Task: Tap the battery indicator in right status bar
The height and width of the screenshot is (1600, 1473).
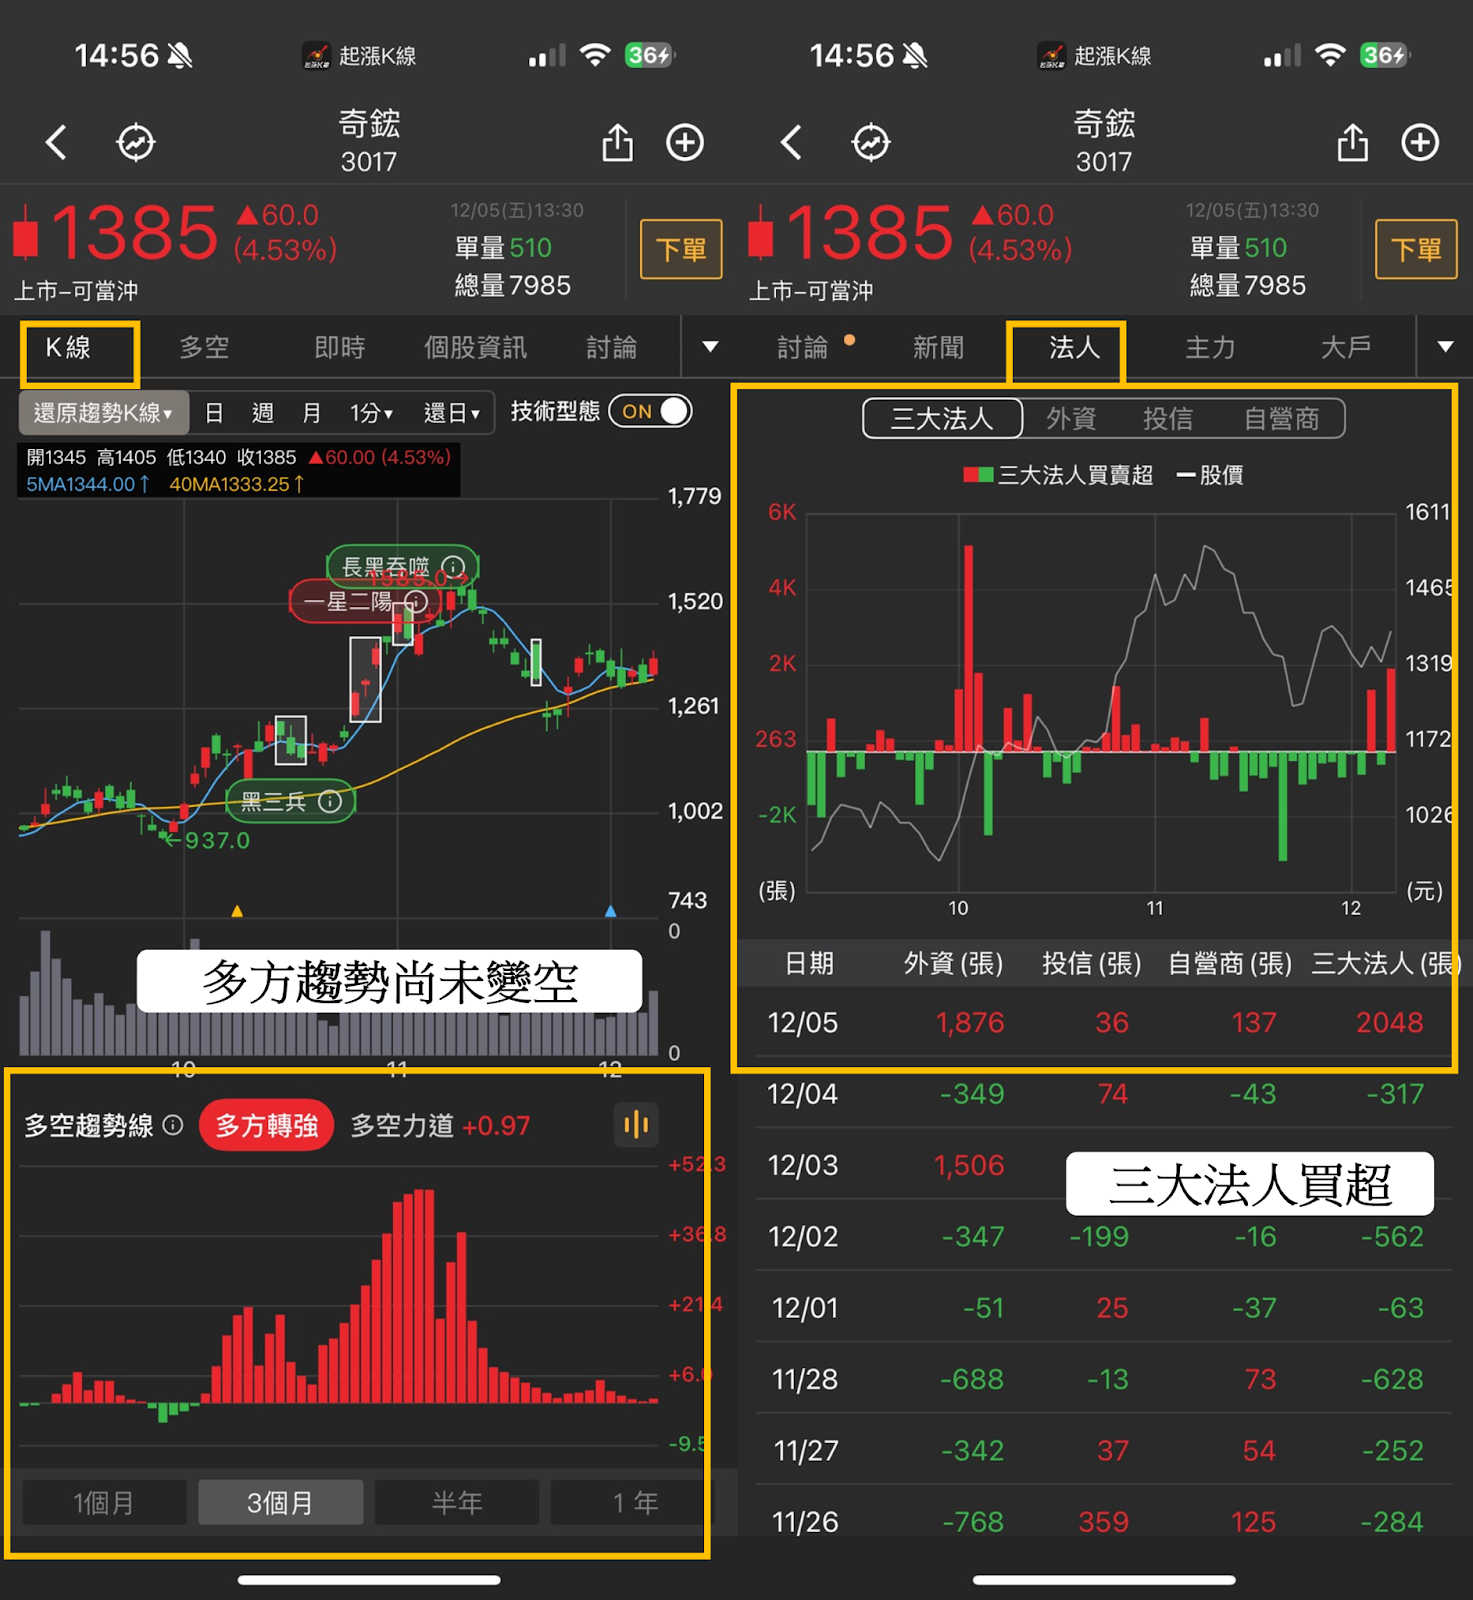Action: [x=1384, y=55]
